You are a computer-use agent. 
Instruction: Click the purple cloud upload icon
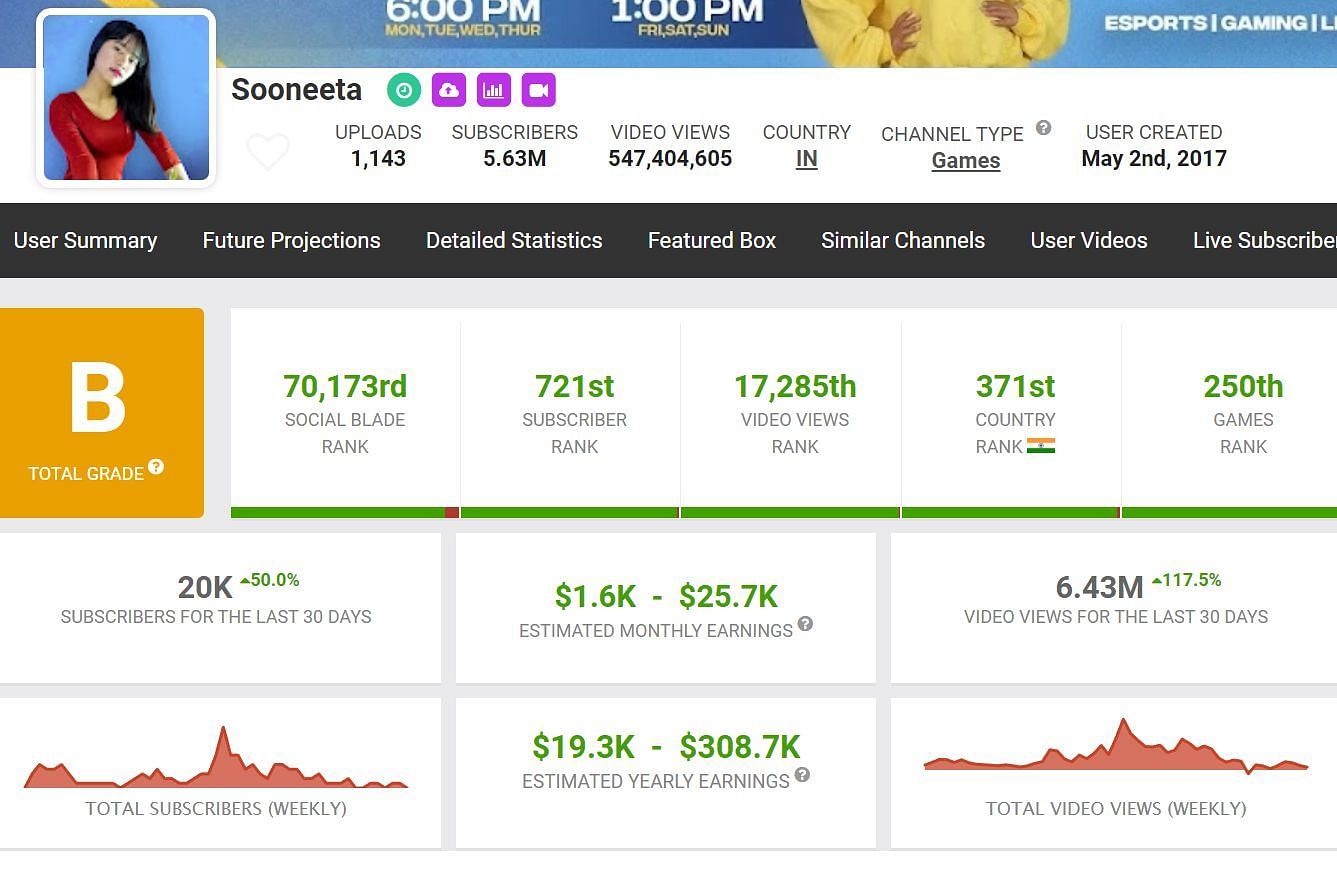449,90
